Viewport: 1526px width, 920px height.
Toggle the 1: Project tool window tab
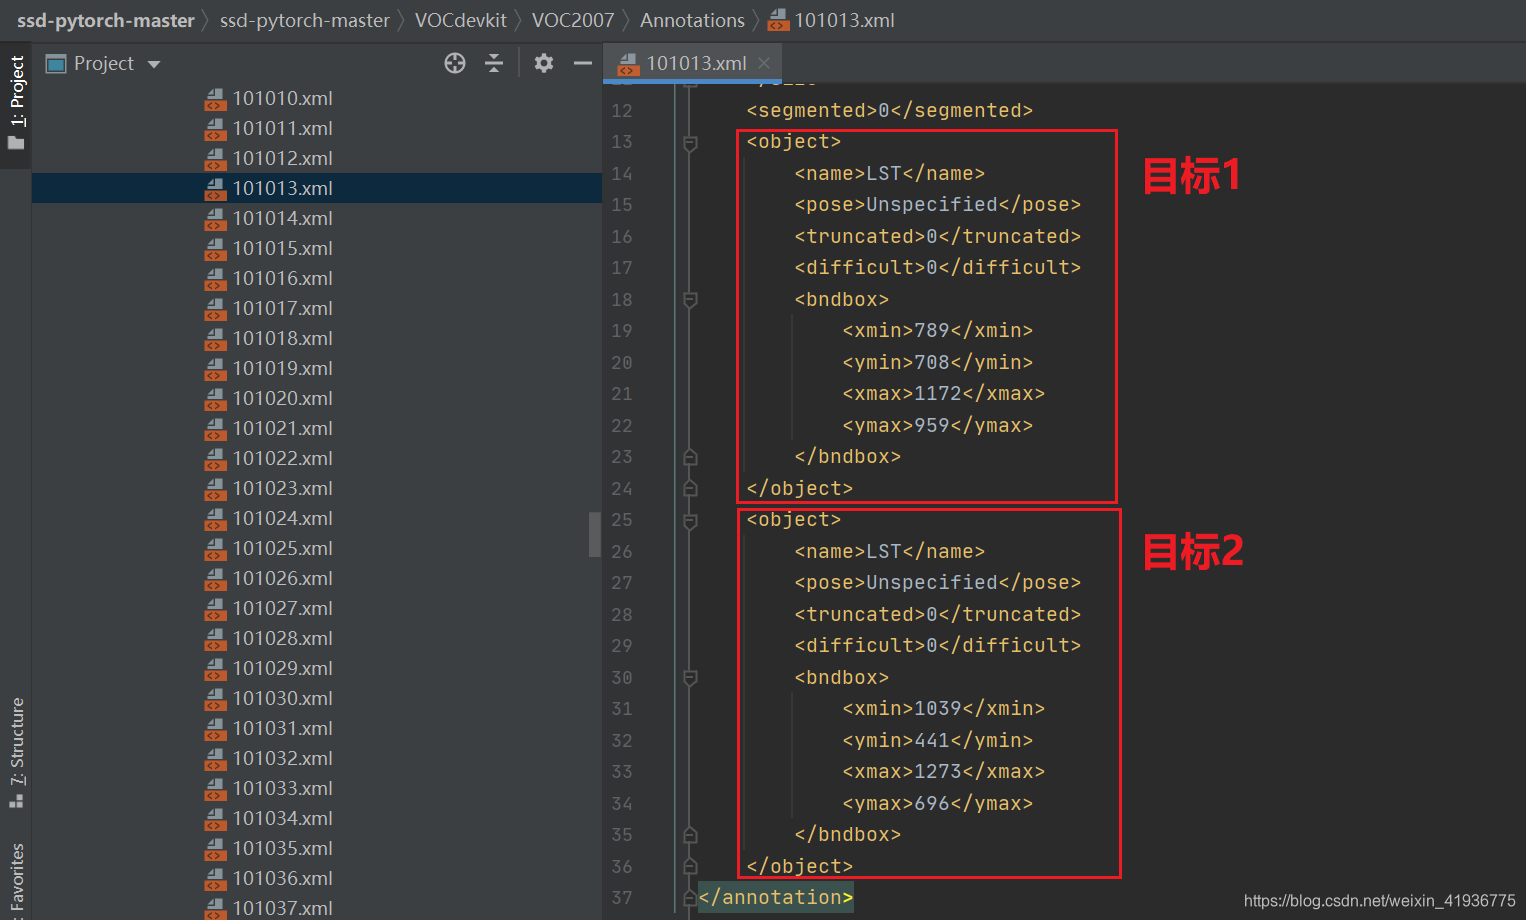16,102
